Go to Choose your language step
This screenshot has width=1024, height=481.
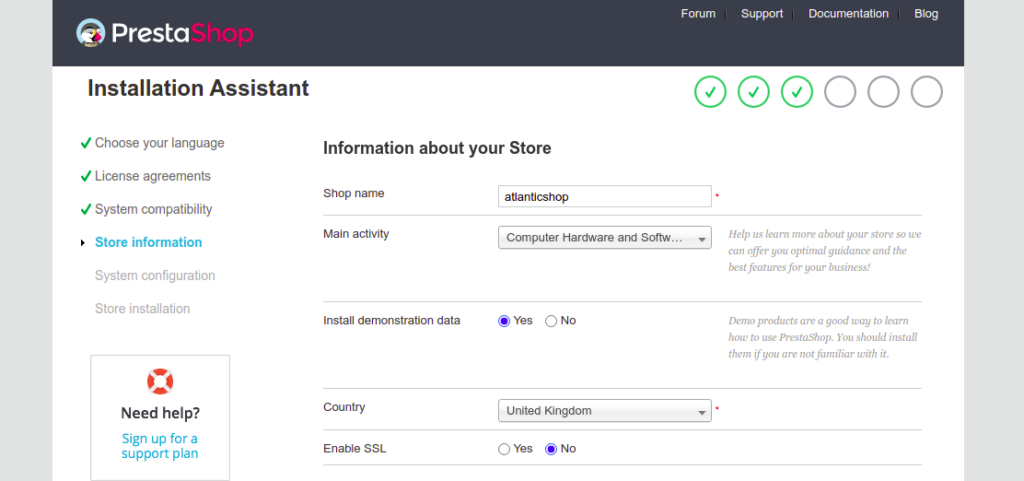[159, 143]
